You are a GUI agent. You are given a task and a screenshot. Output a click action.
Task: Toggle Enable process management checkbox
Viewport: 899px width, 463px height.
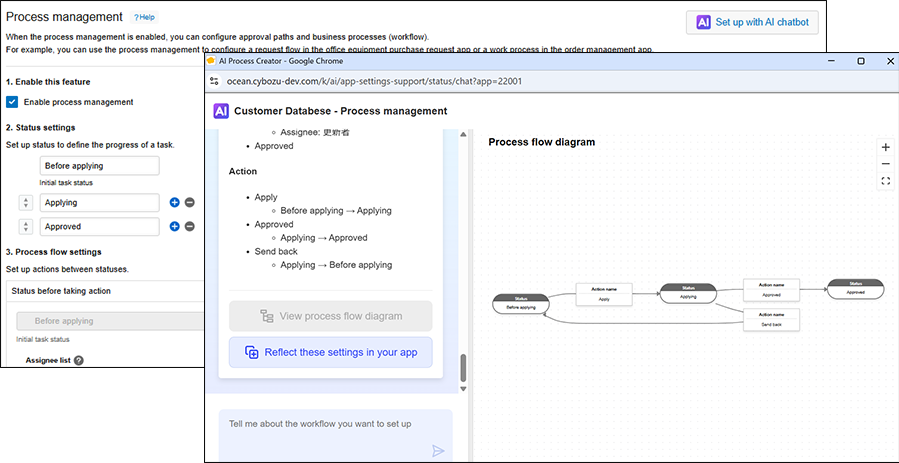12,102
